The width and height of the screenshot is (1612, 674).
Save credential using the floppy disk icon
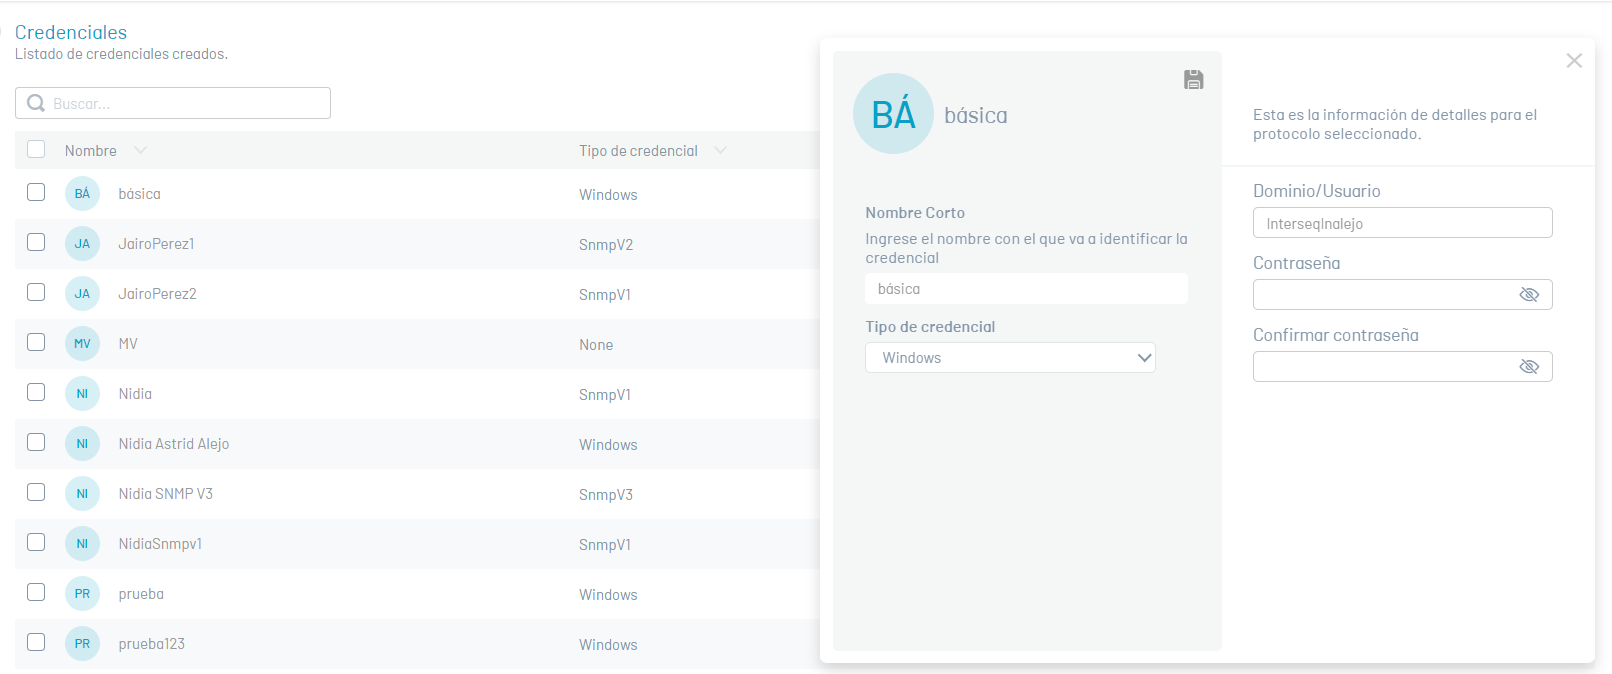(1193, 80)
